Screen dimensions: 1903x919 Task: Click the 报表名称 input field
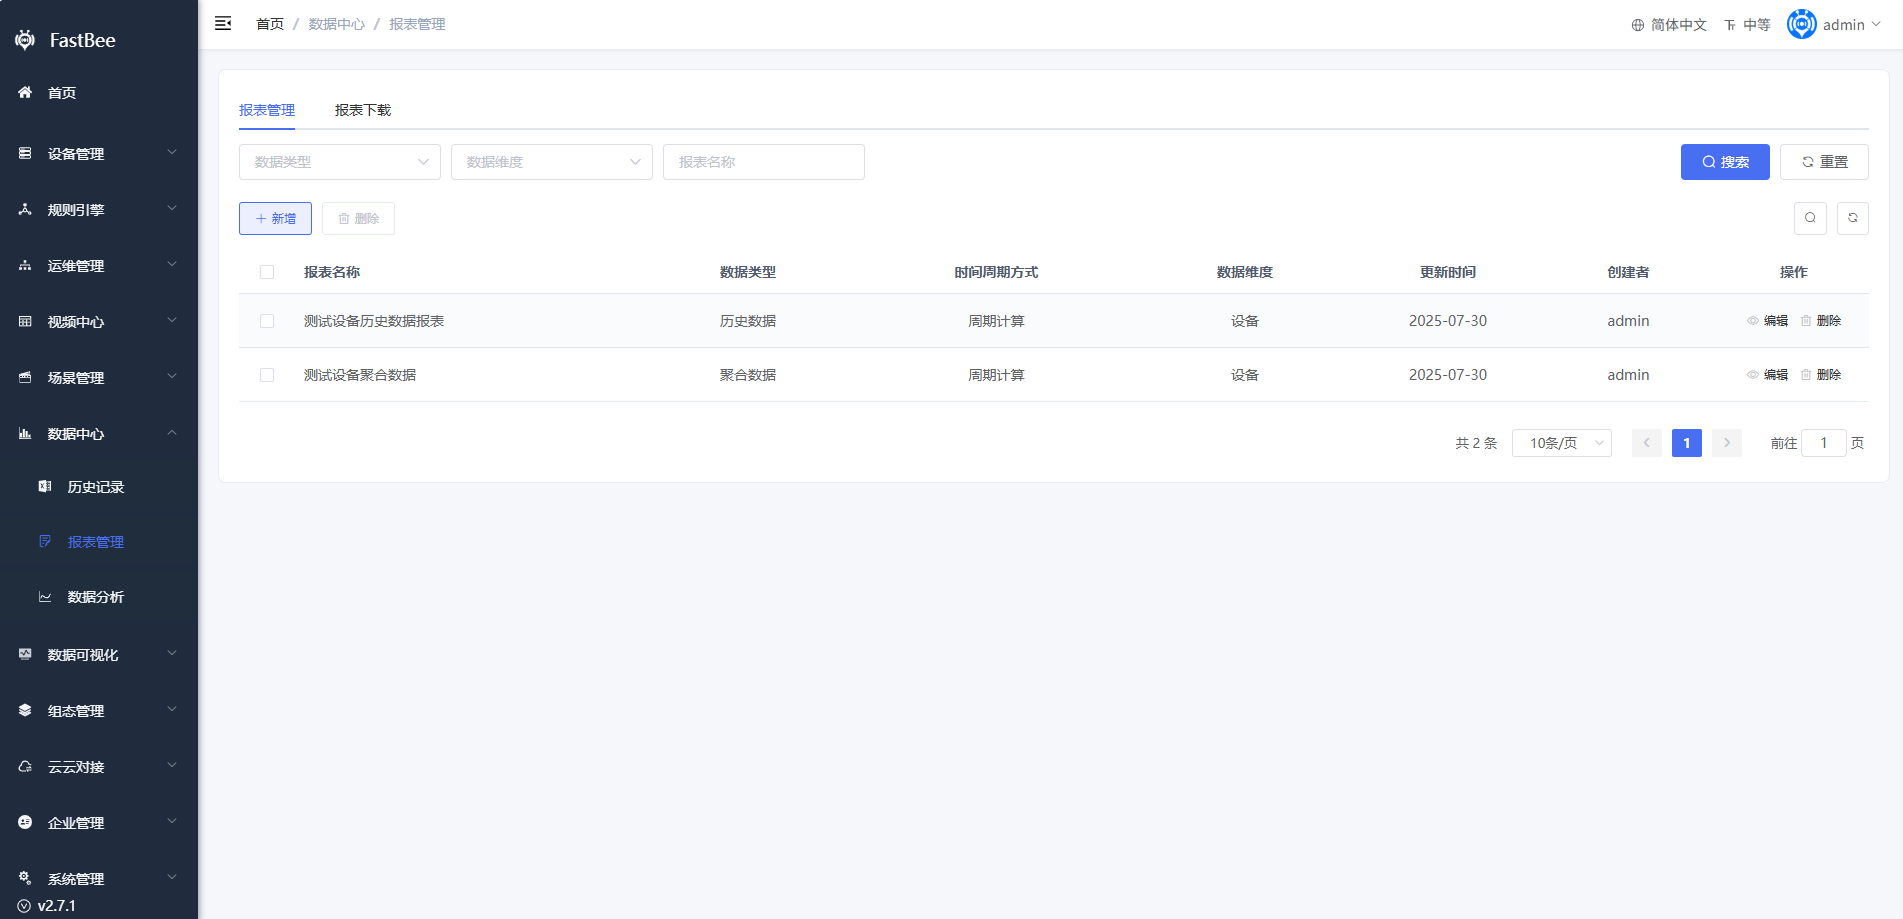pyautogui.click(x=763, y=162)
